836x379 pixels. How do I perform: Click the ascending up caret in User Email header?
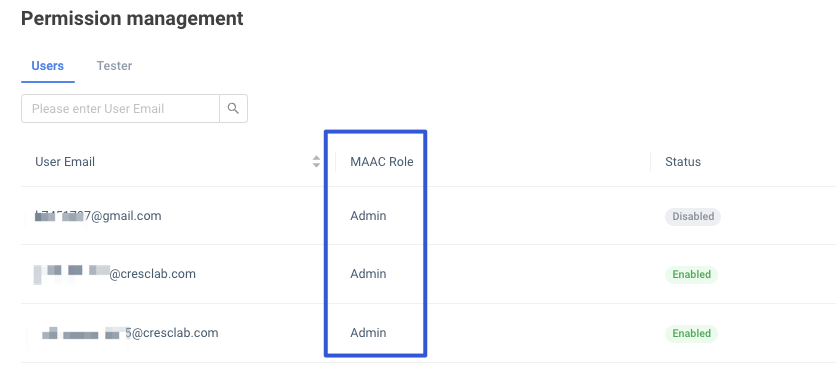click(316, 158)
